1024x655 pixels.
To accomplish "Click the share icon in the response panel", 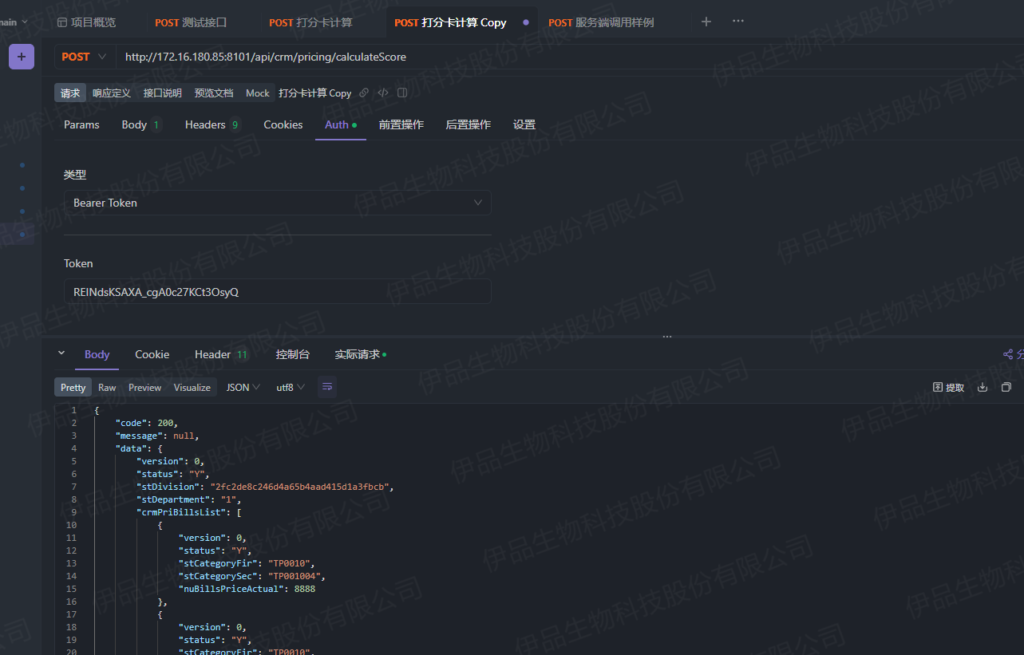I will pos(1008,354).
